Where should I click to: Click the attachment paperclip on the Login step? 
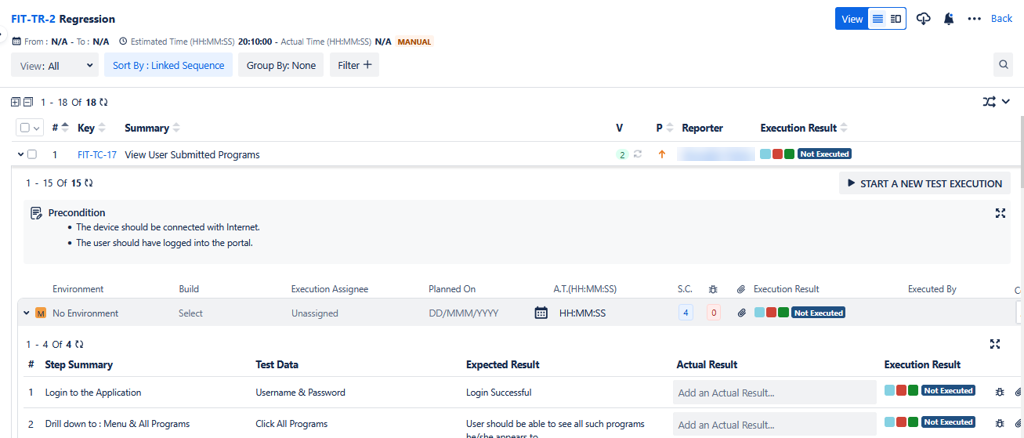[x=1019, y=392]
